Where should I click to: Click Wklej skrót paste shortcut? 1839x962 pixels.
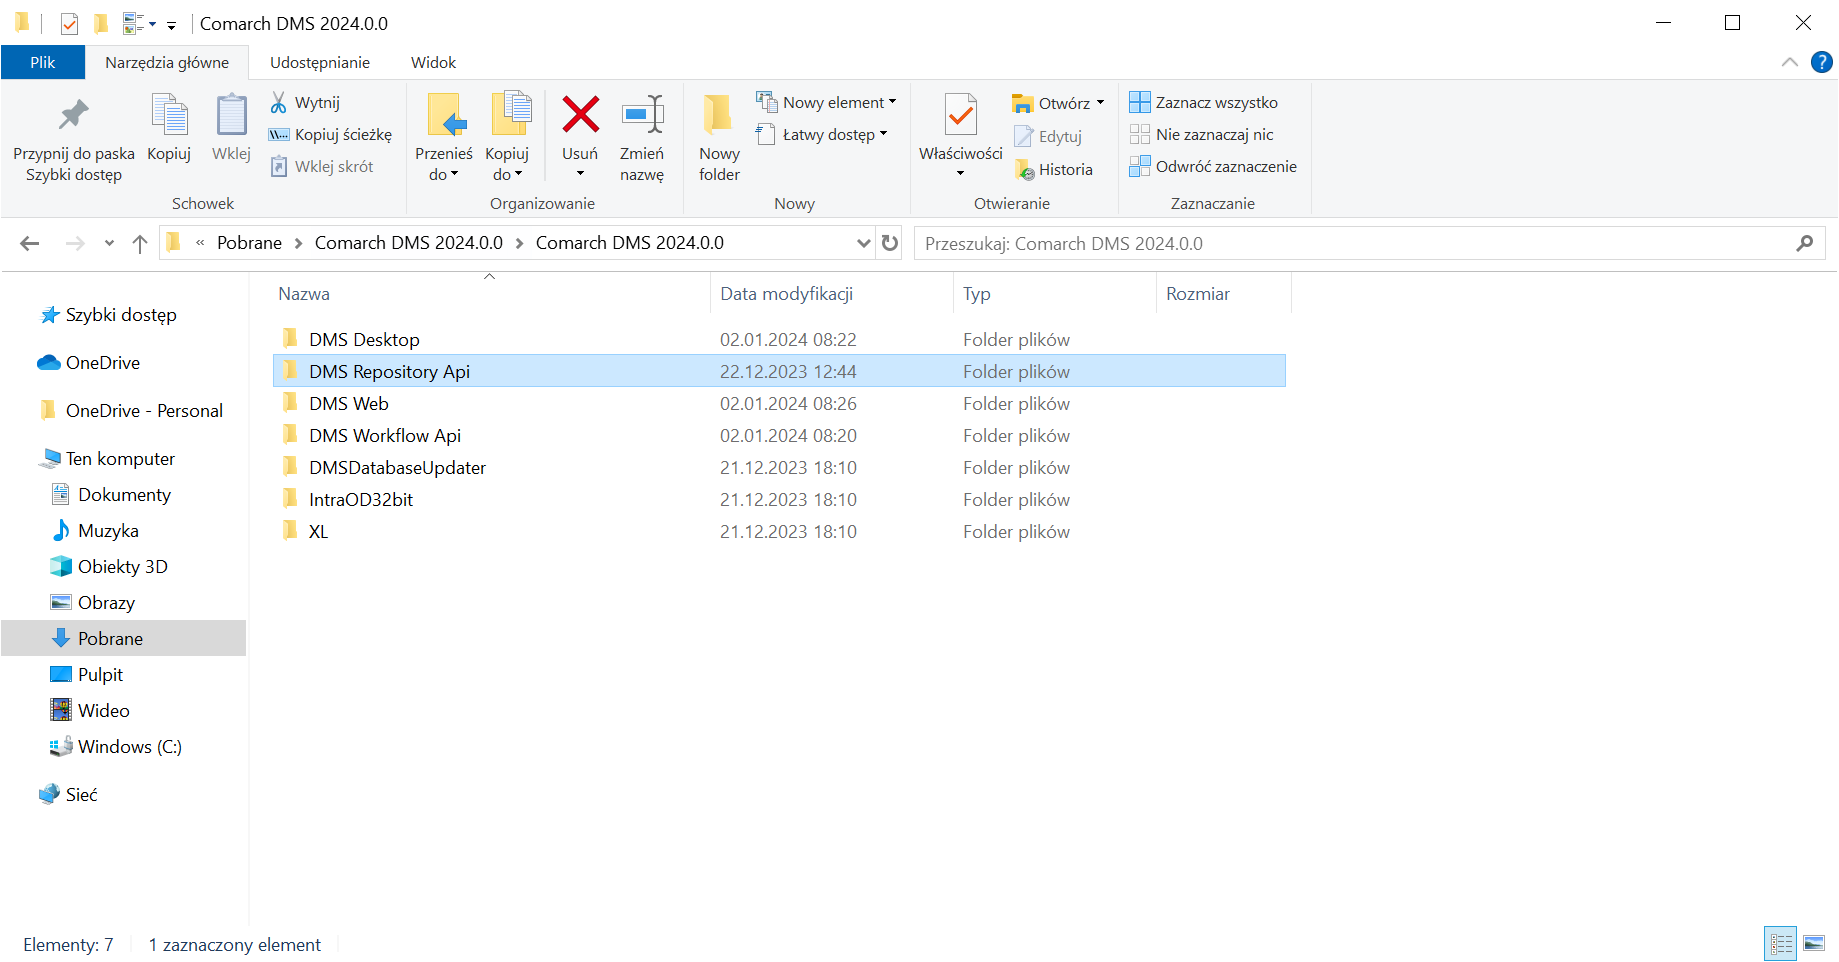click(x=322, y=166)
